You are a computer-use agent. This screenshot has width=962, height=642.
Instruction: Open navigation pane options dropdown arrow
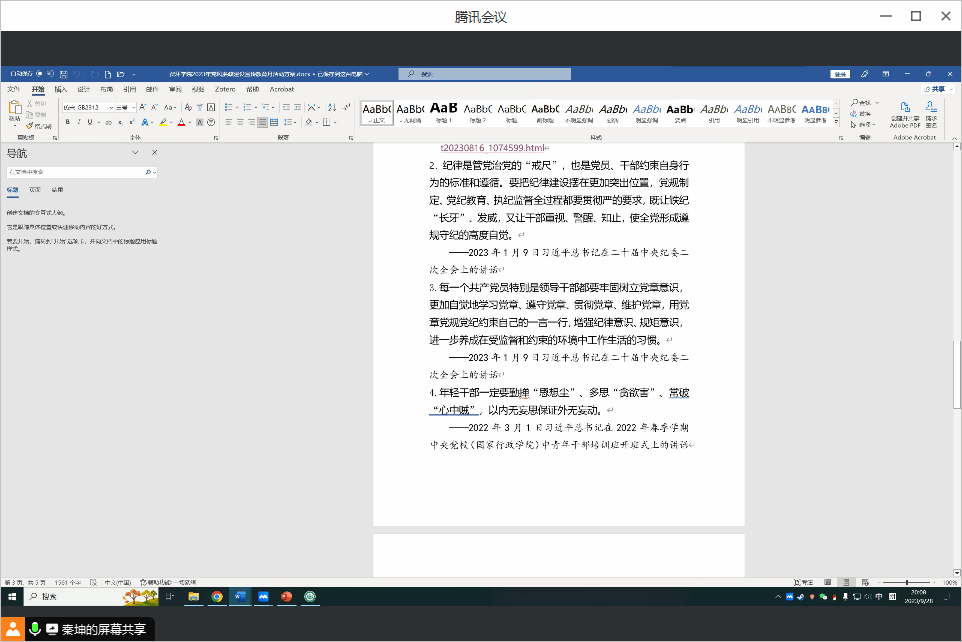(x=135, y=152)
